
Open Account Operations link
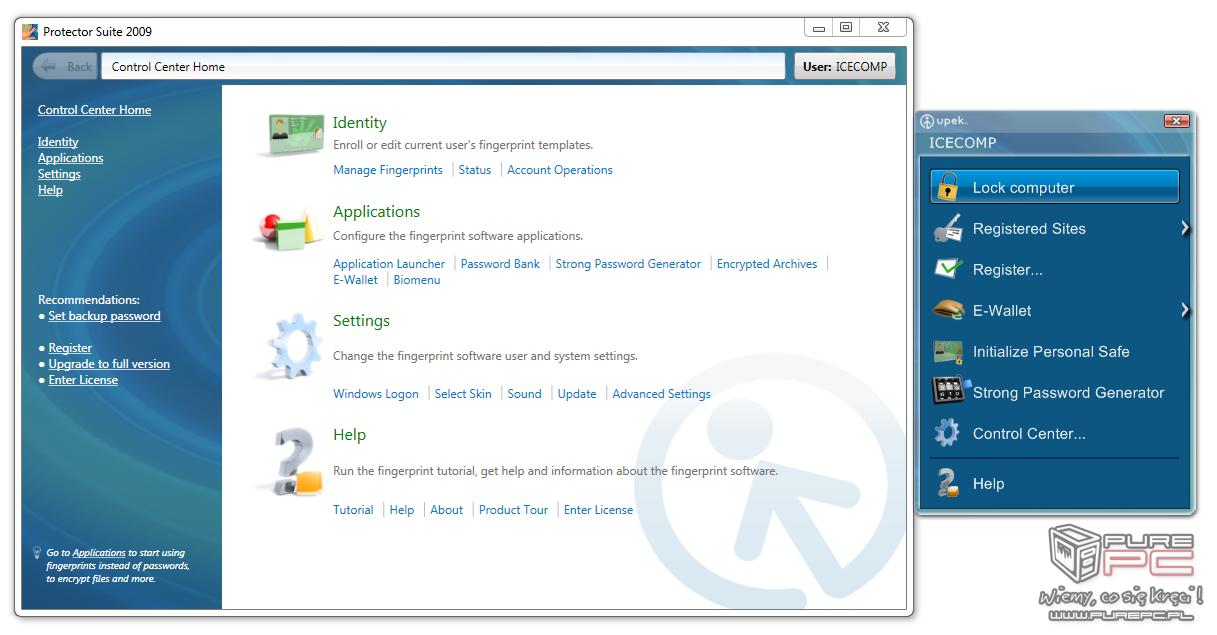(x=560, y=170)
